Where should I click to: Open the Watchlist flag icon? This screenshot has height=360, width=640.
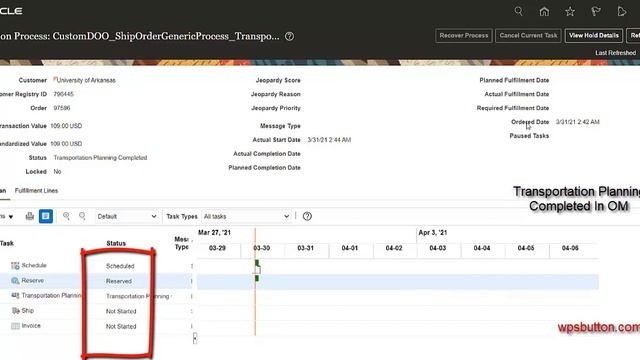click(596, 11)
